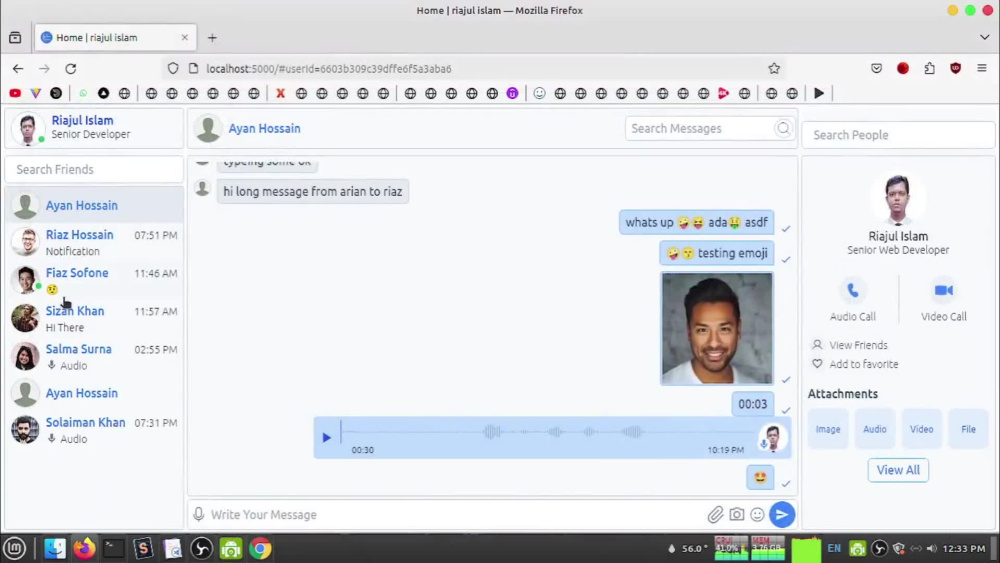Click the 'hi long message from arian' bubble
The image size is (1000, 563).
tap(312, 191)
